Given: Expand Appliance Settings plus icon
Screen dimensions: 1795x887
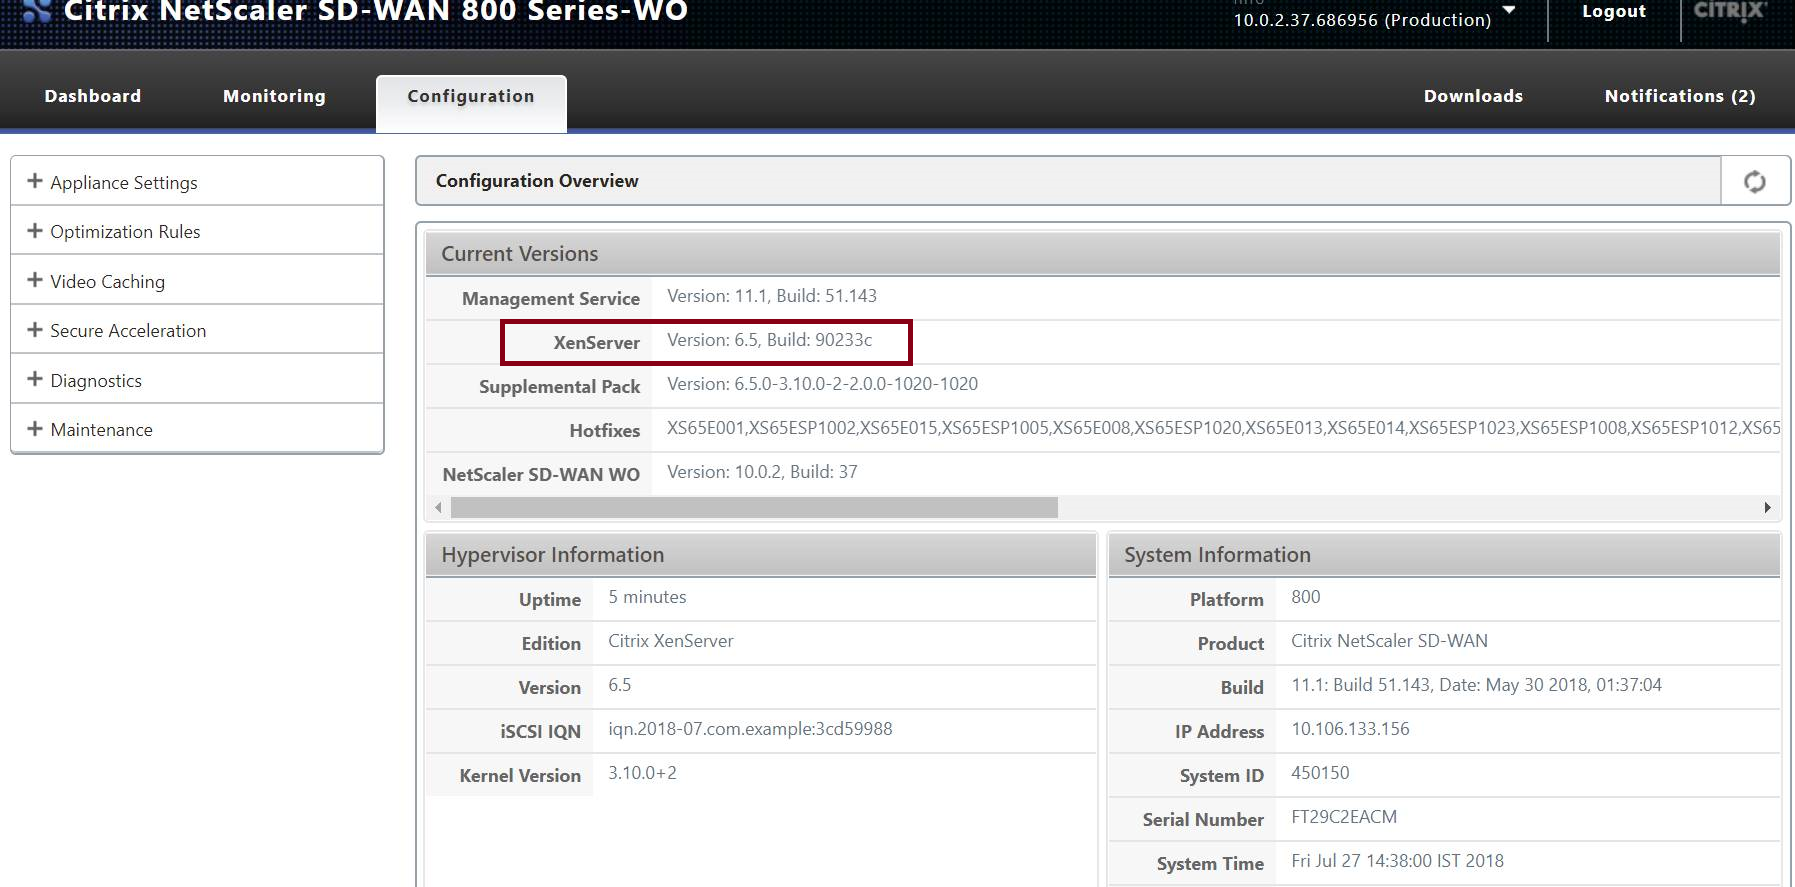Looking at the screenshot, I should click(x=35, y=181).
